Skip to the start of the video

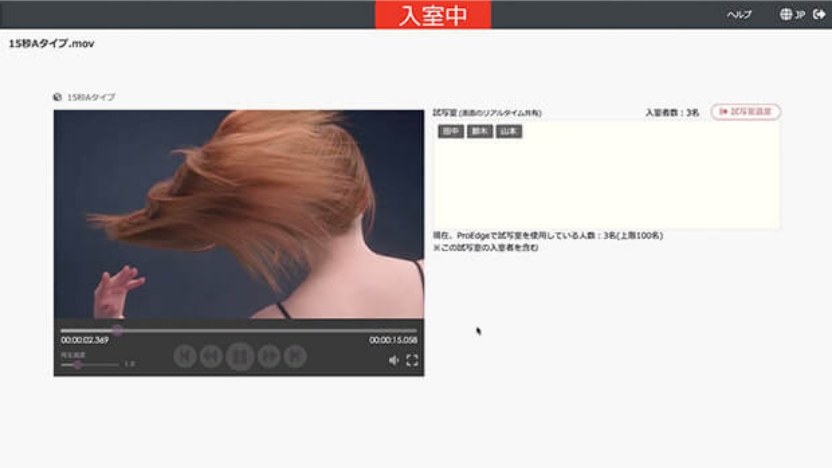[x=185, y=356]
